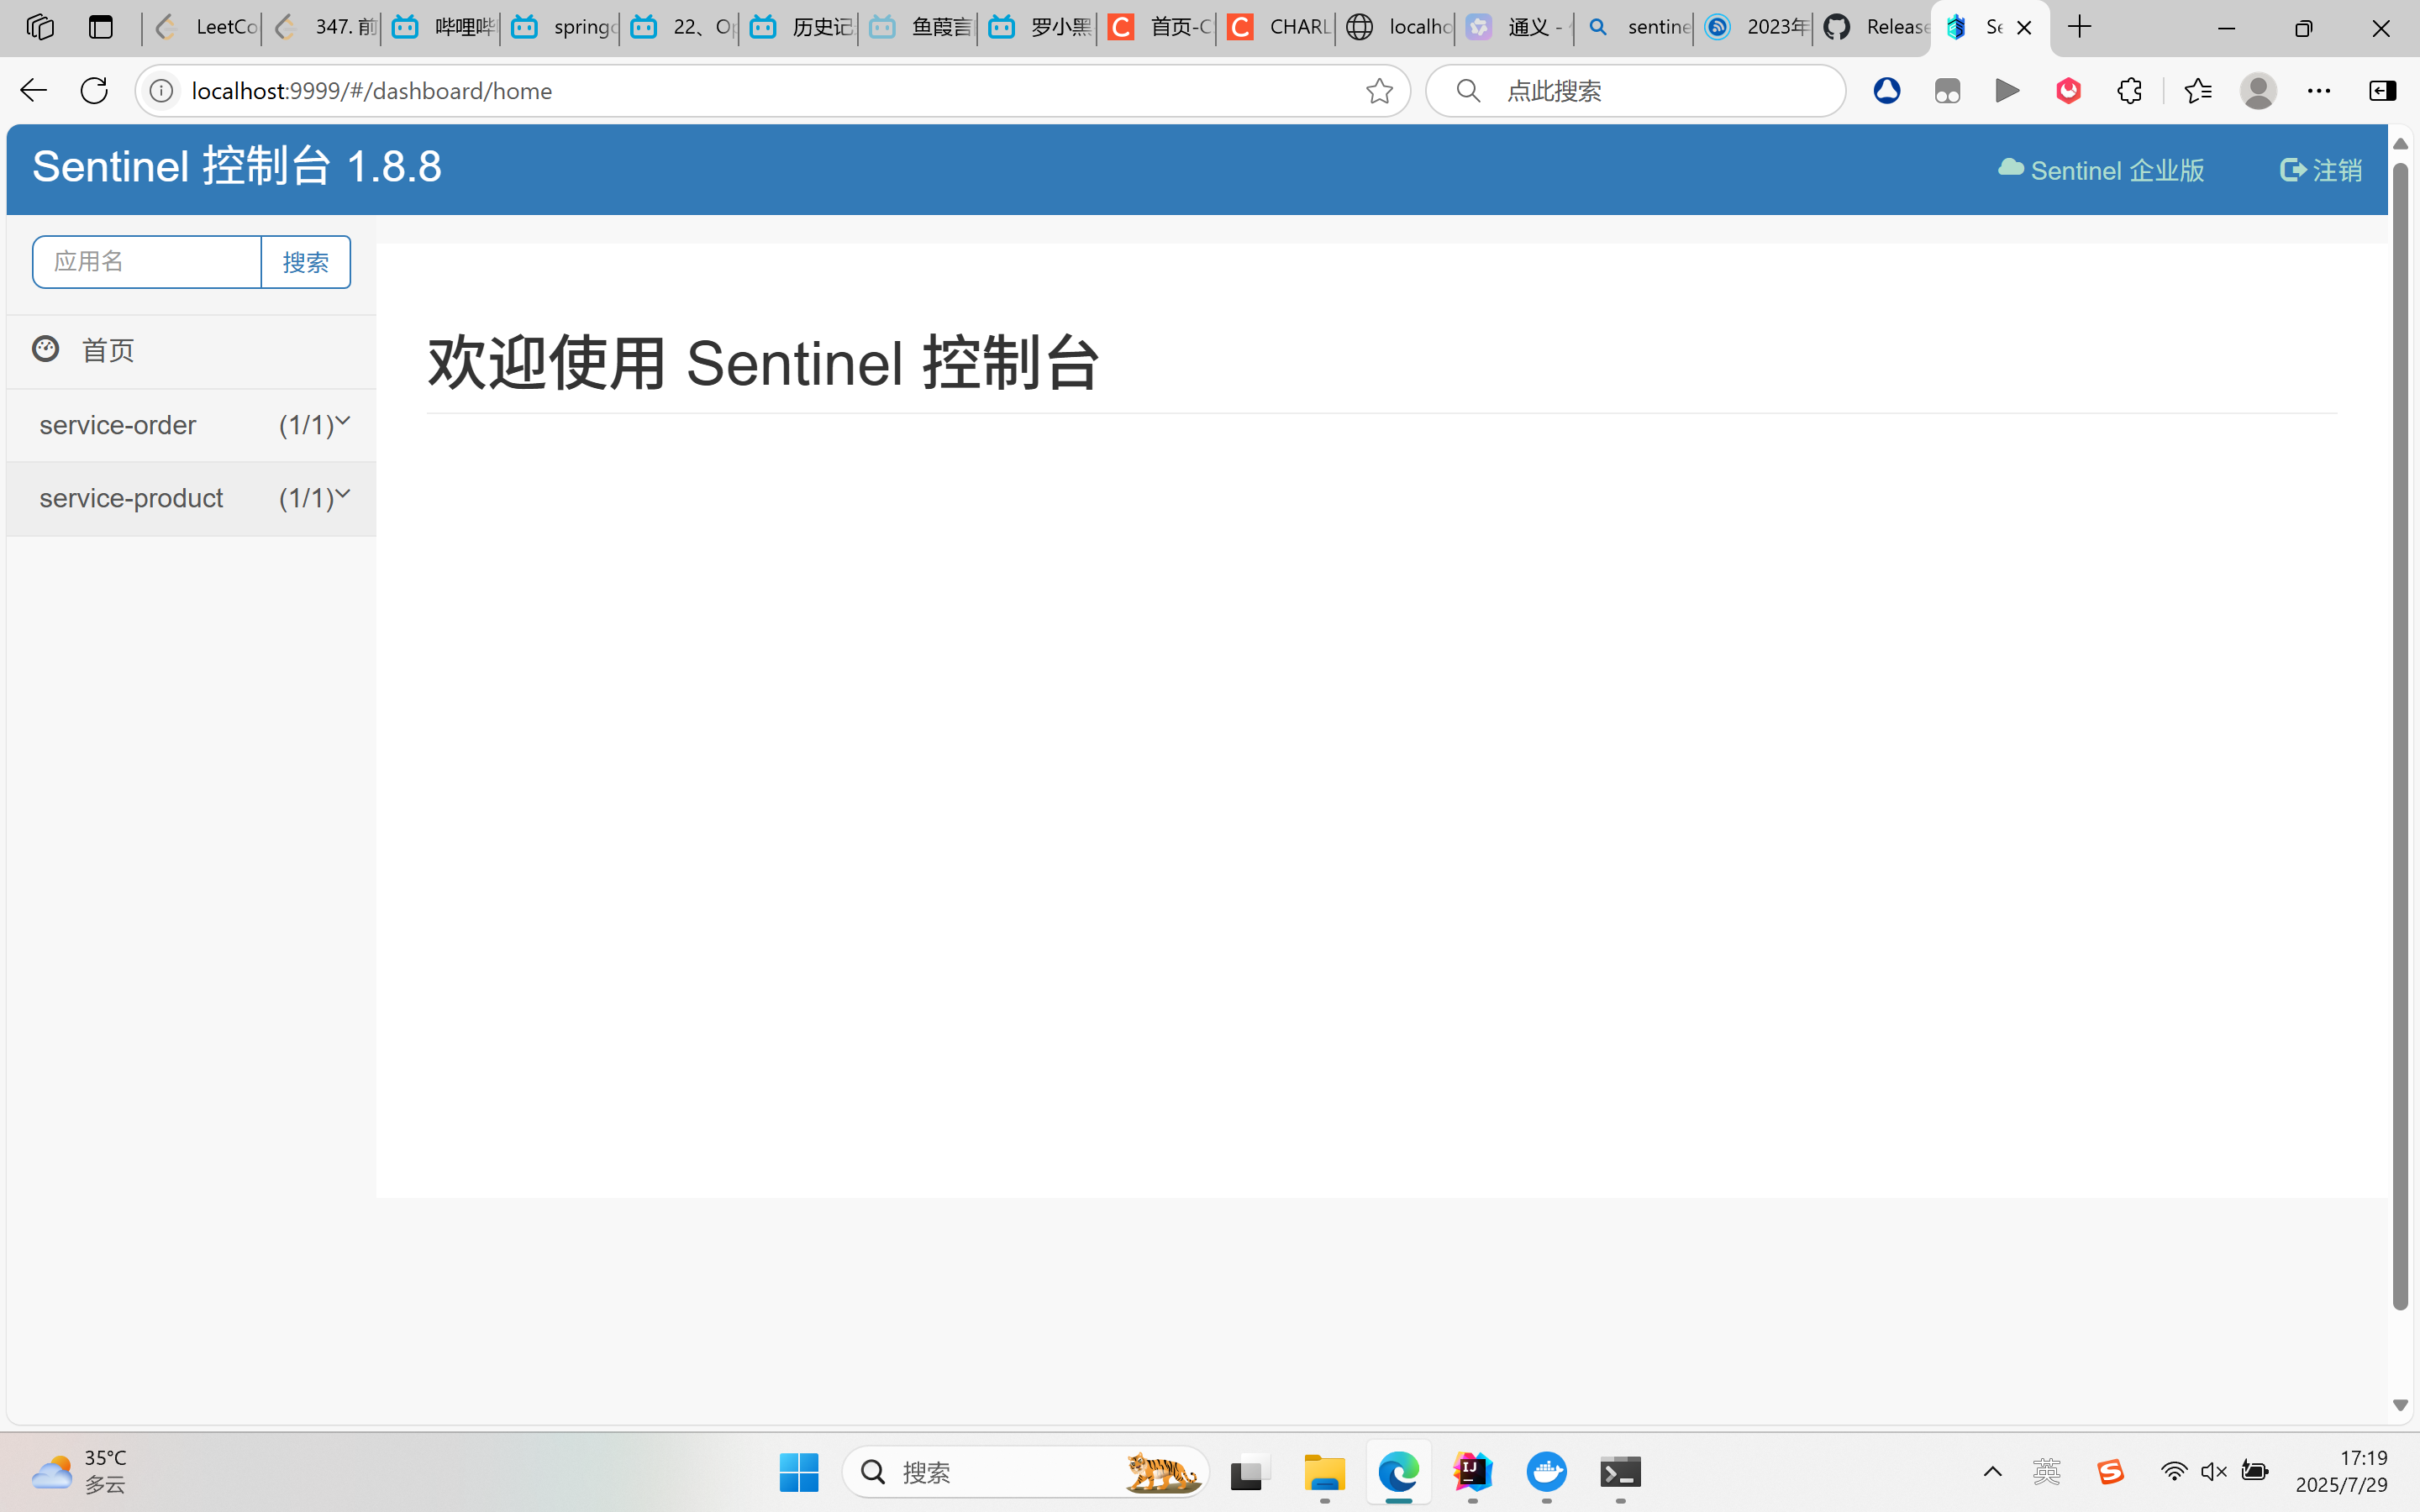
Task: Open the Sentinel 企业版 link
Action: [x=2101, y=170]
